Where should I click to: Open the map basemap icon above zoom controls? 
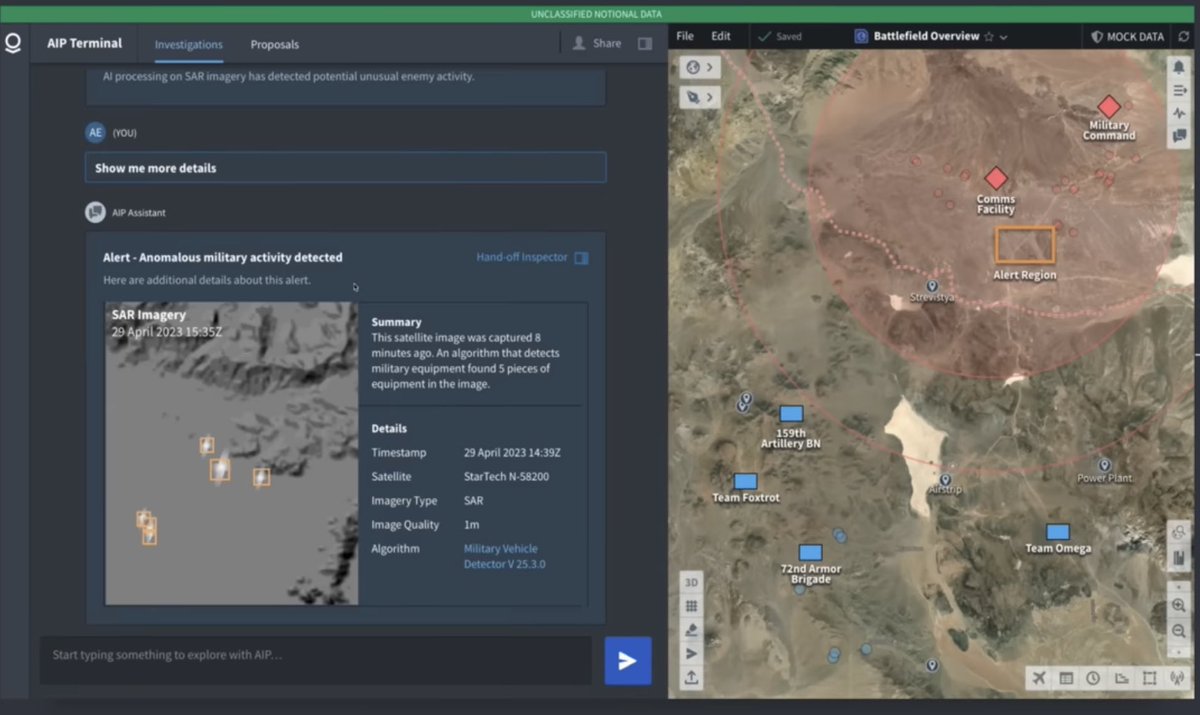pos(1179,557)
